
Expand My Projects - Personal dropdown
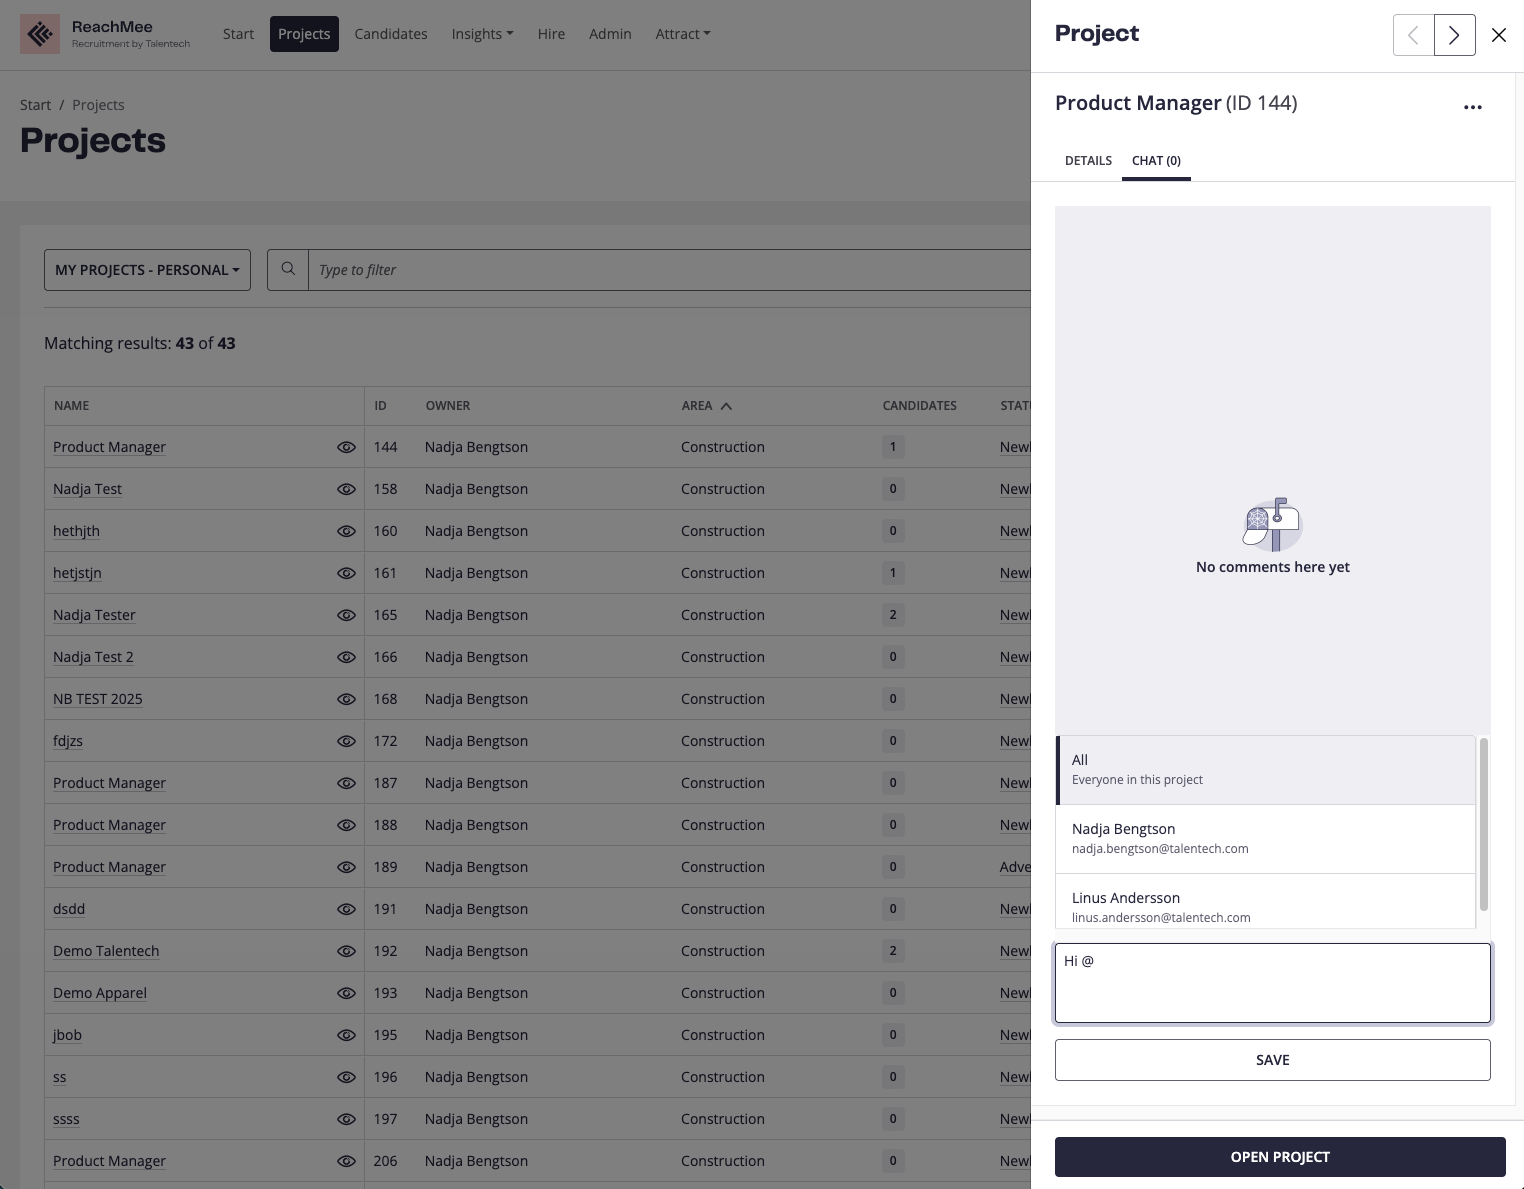[147, 270]
